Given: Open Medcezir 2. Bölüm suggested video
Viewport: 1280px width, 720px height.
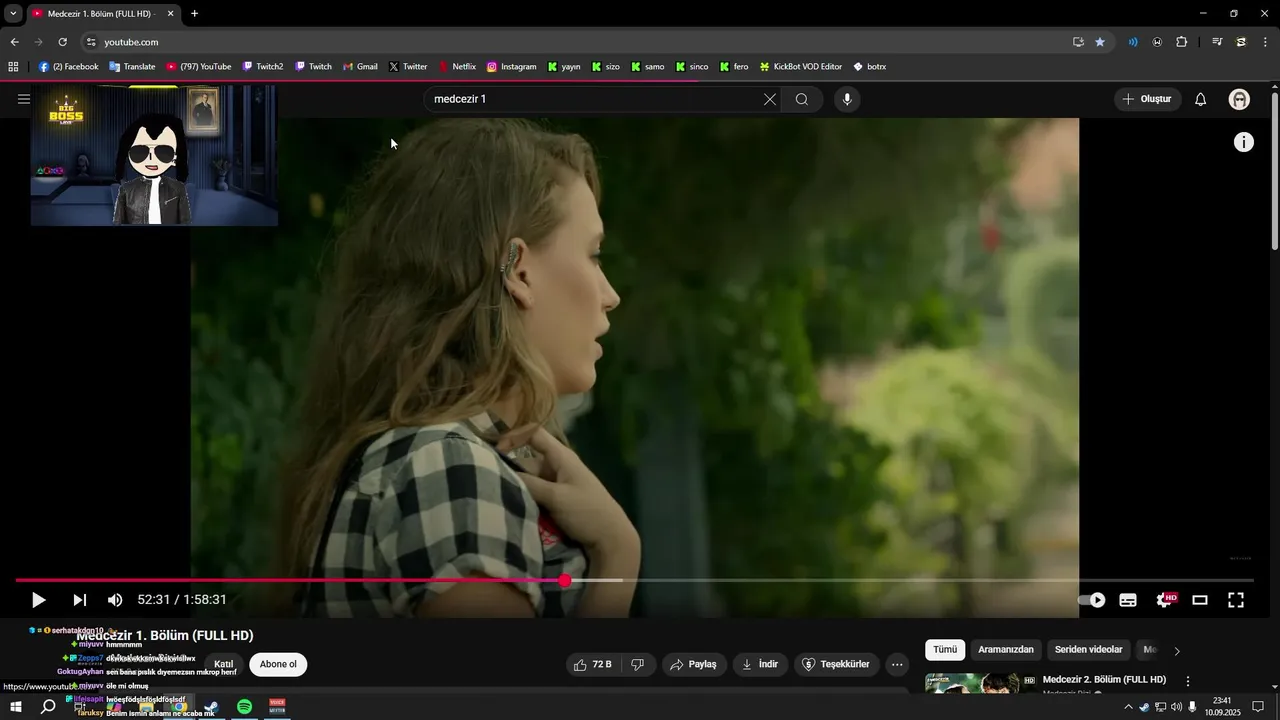Looking at the screenshot, I should pos(1104,680).
